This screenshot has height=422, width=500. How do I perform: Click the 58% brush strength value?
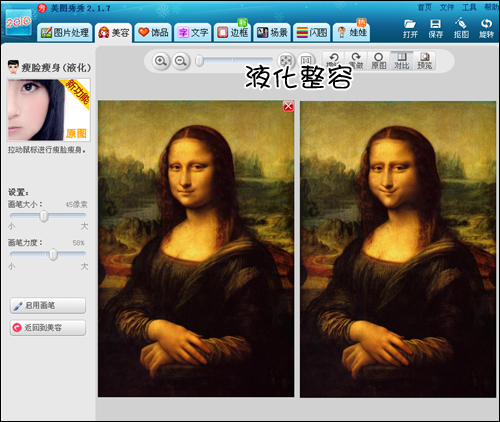pyautogui.click(x=79, y=243)
